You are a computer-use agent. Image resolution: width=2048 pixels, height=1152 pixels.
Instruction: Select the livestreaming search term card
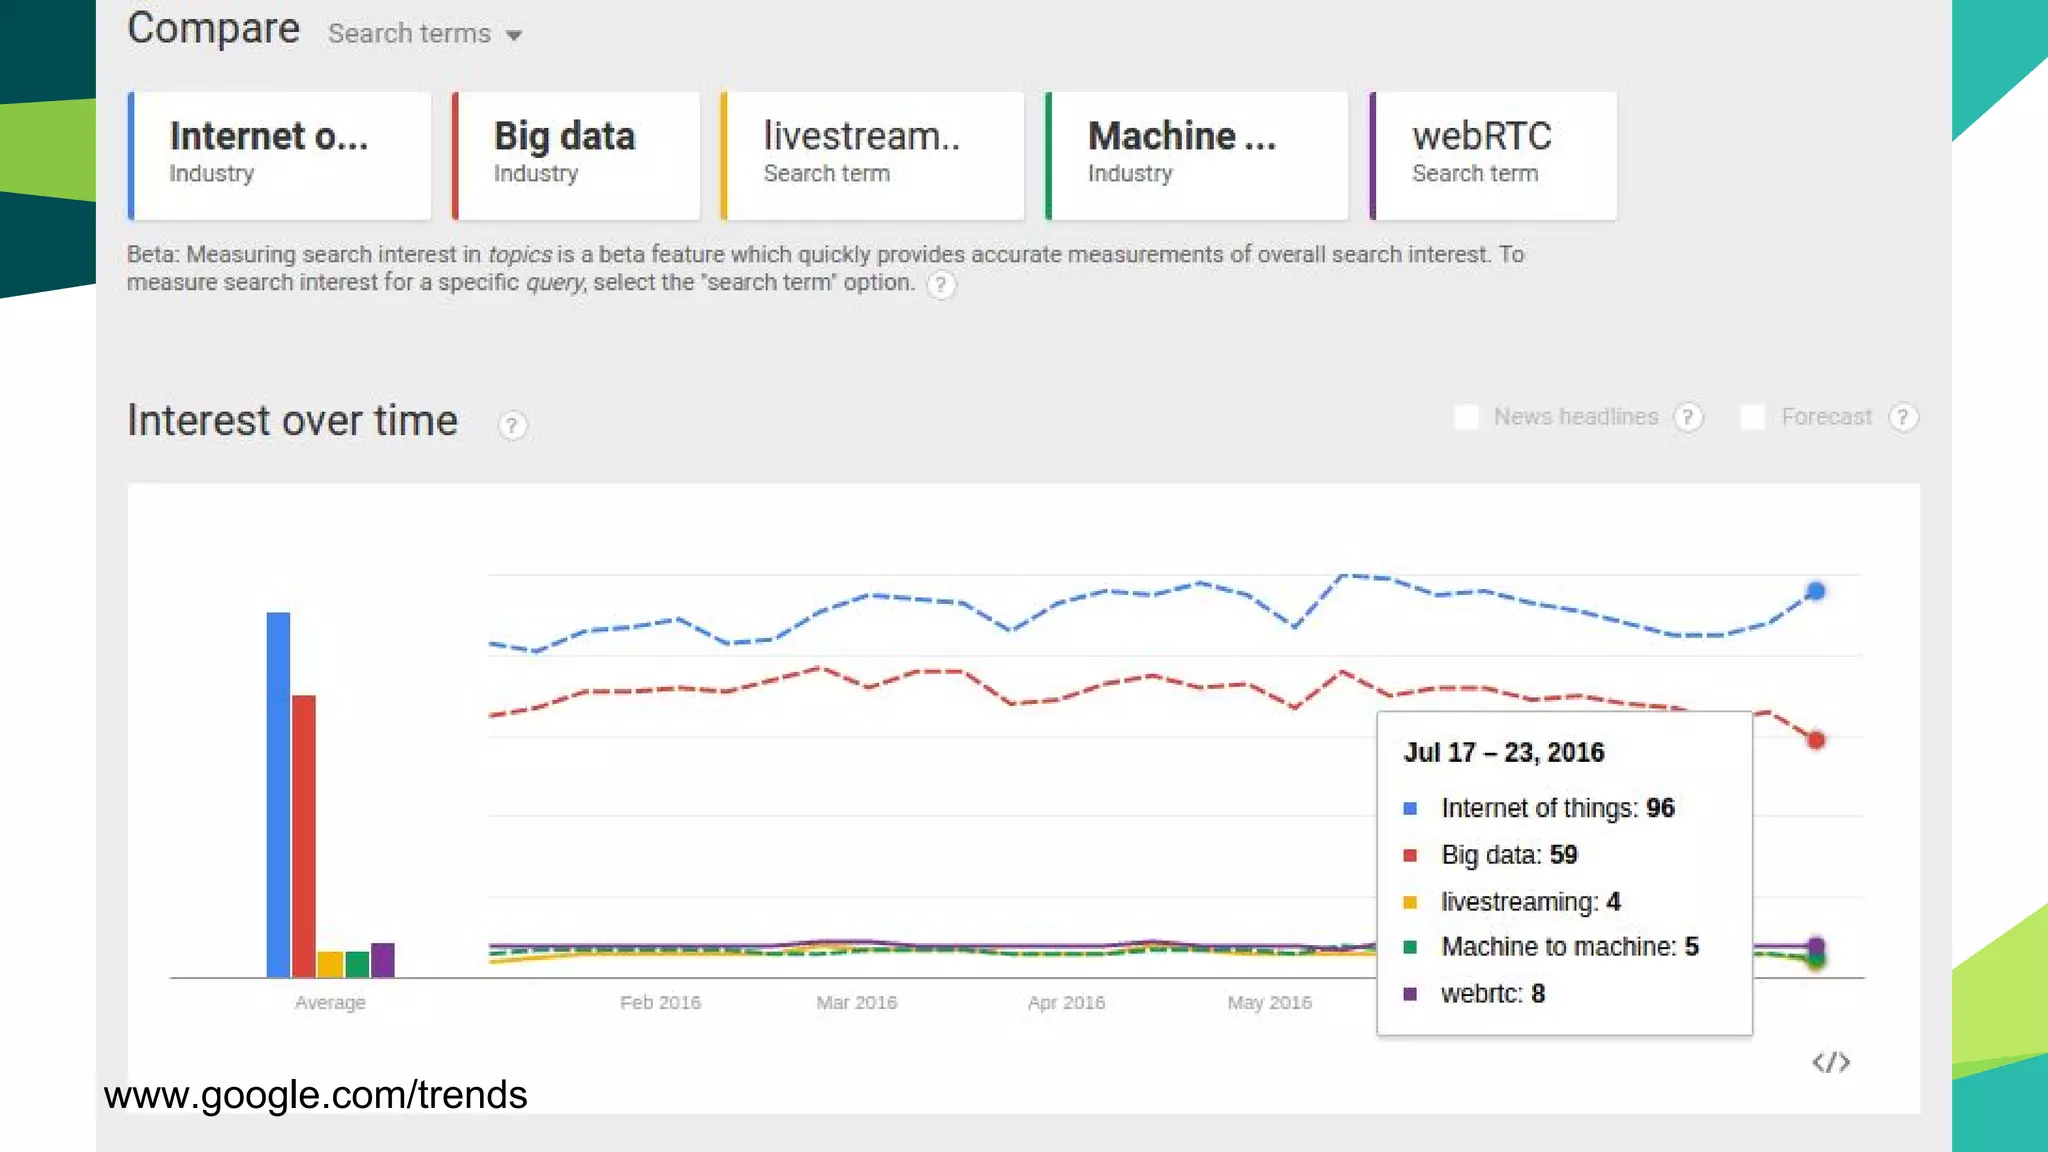(872, 156)
